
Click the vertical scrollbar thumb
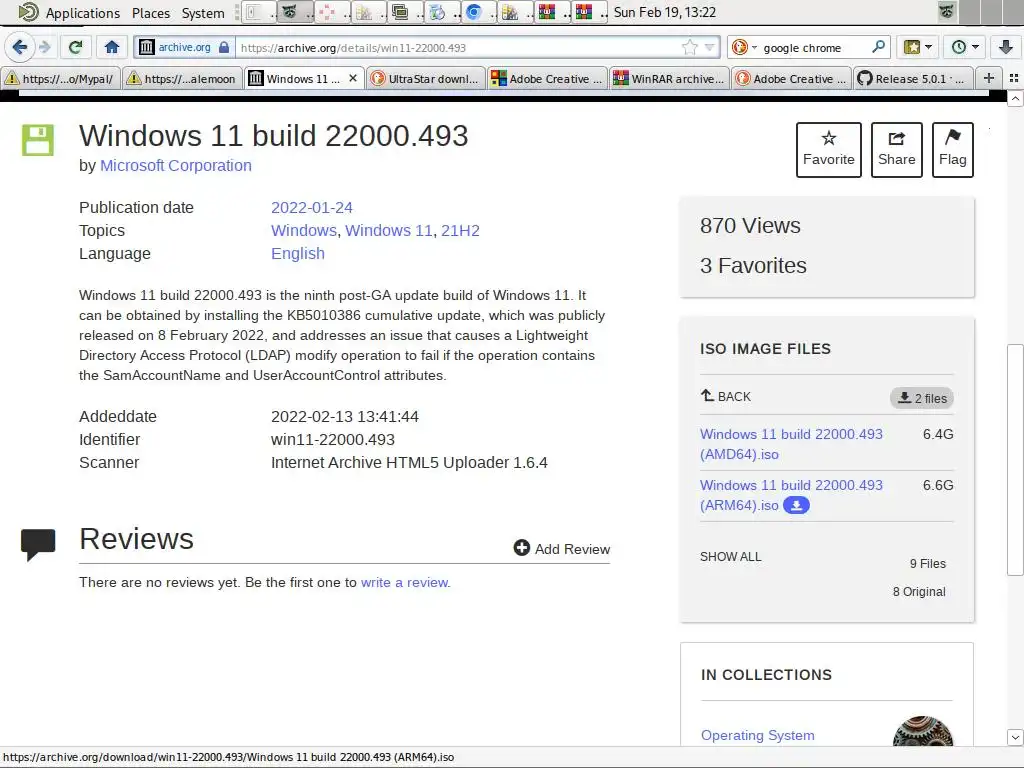(1015, 460)
